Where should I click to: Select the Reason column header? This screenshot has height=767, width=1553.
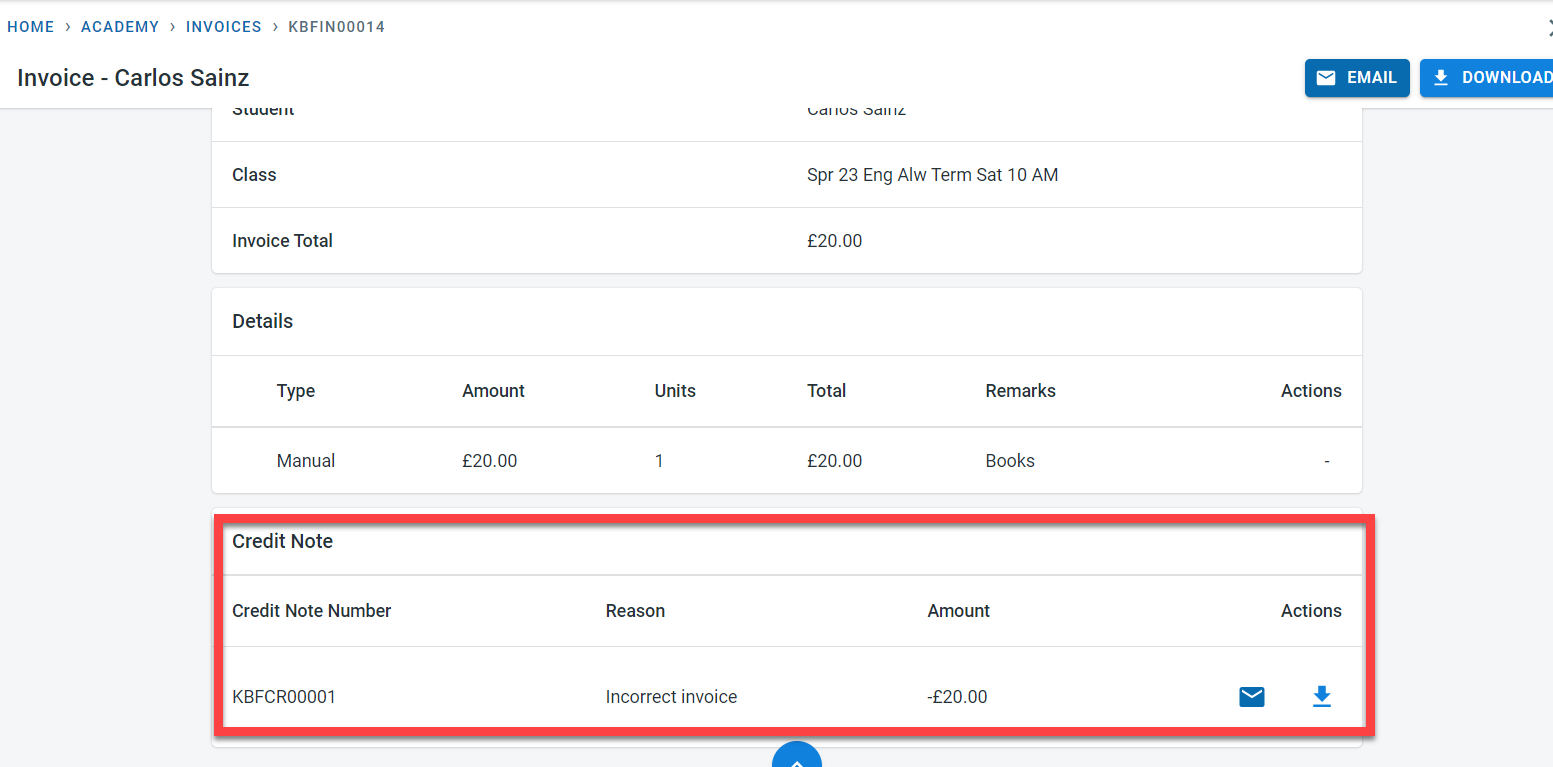pos(635,611)
